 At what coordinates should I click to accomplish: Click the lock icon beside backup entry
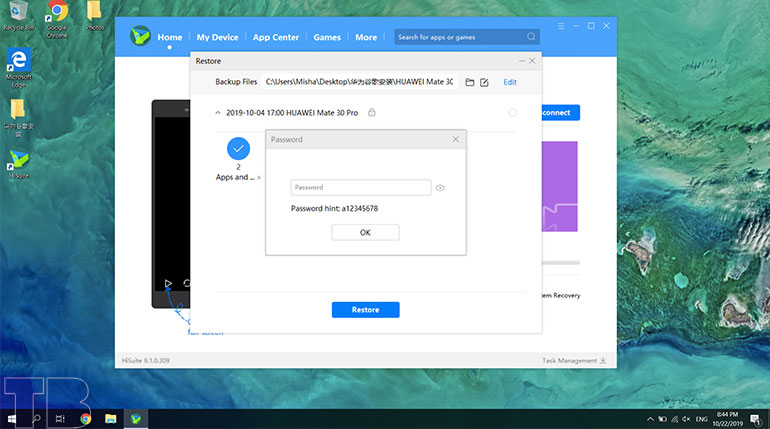point(372,112)
